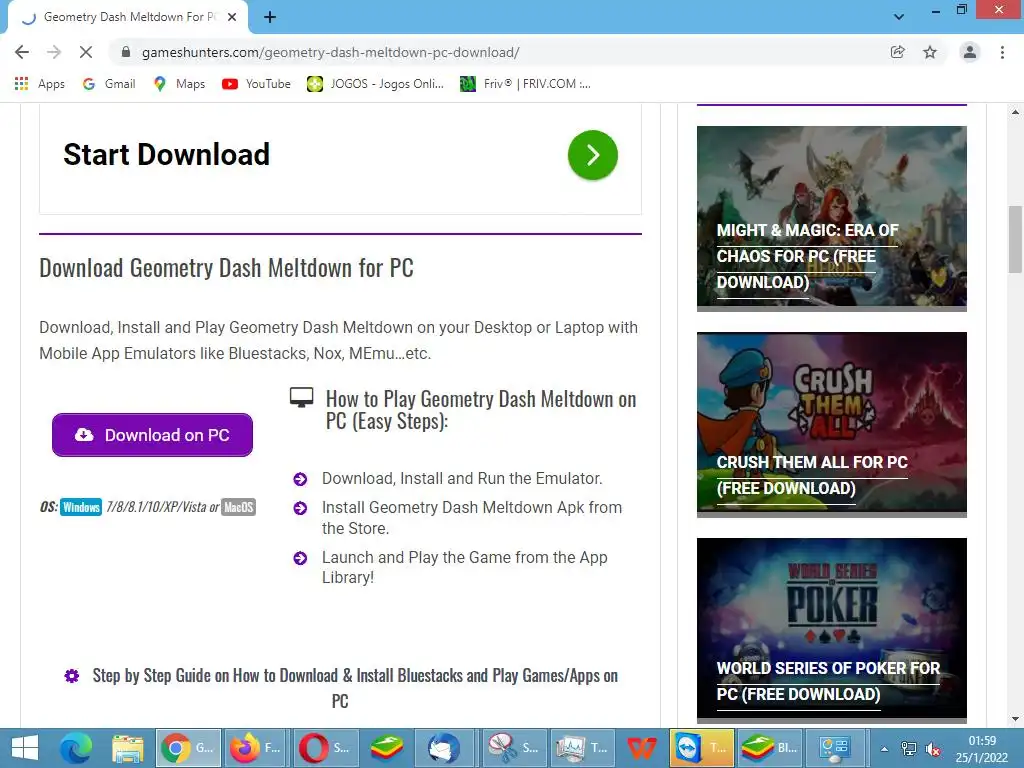Open Microsoft Edge from taskbar
This screenshot has width=1024, height=768.
pyautogui.click(x=76, y=748)
